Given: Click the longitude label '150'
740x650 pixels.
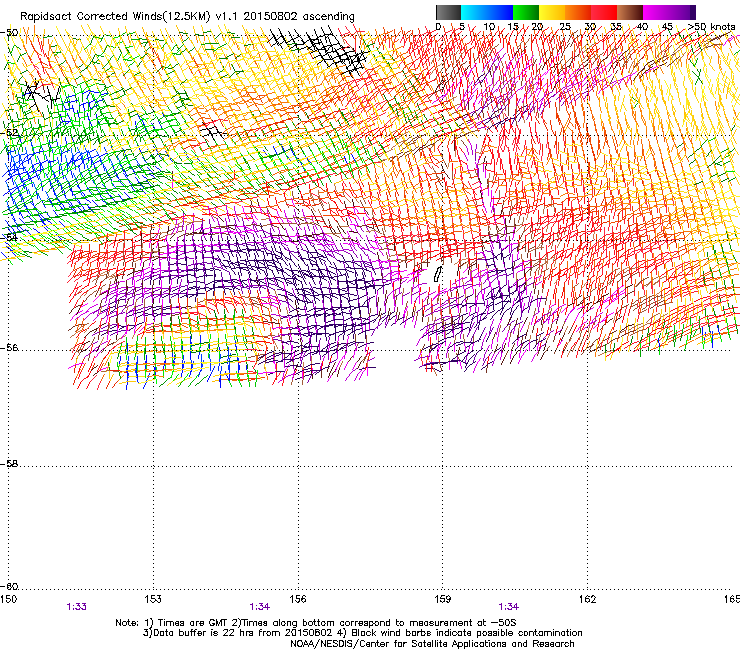Looking at the screenshot, I should pos(8,599).
